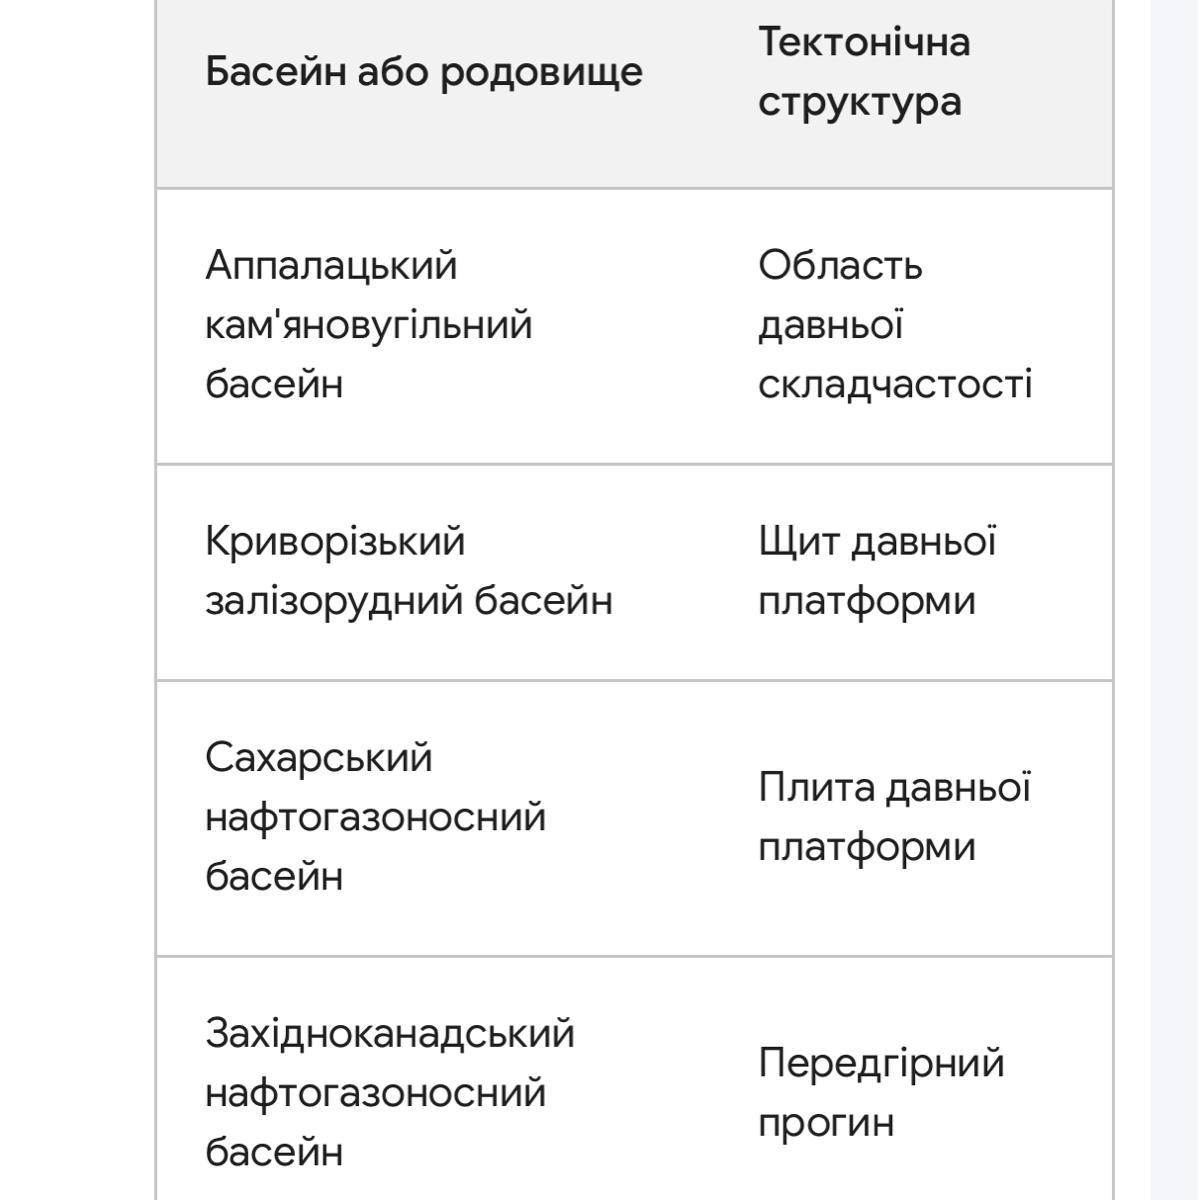The width and height of the screenshot is (1199, 1200).
Task: Click the word "Криворізький"
Action: (335, 542)
